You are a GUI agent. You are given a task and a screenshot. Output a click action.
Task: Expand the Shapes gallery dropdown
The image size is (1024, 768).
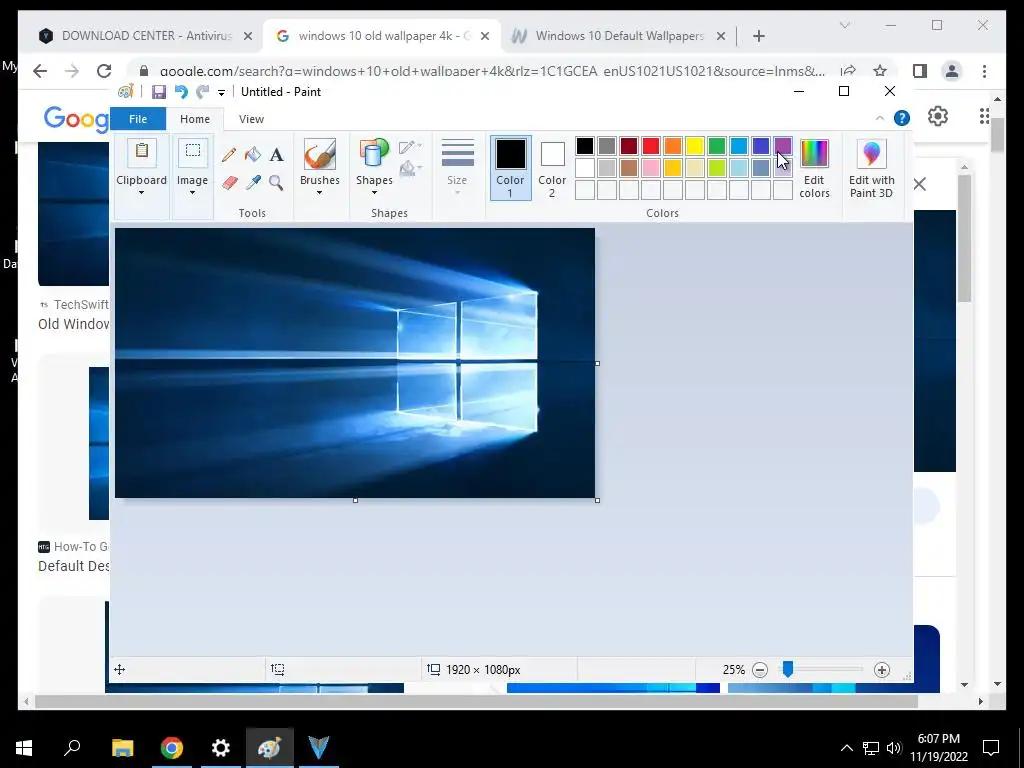click(x=374, y=193)
